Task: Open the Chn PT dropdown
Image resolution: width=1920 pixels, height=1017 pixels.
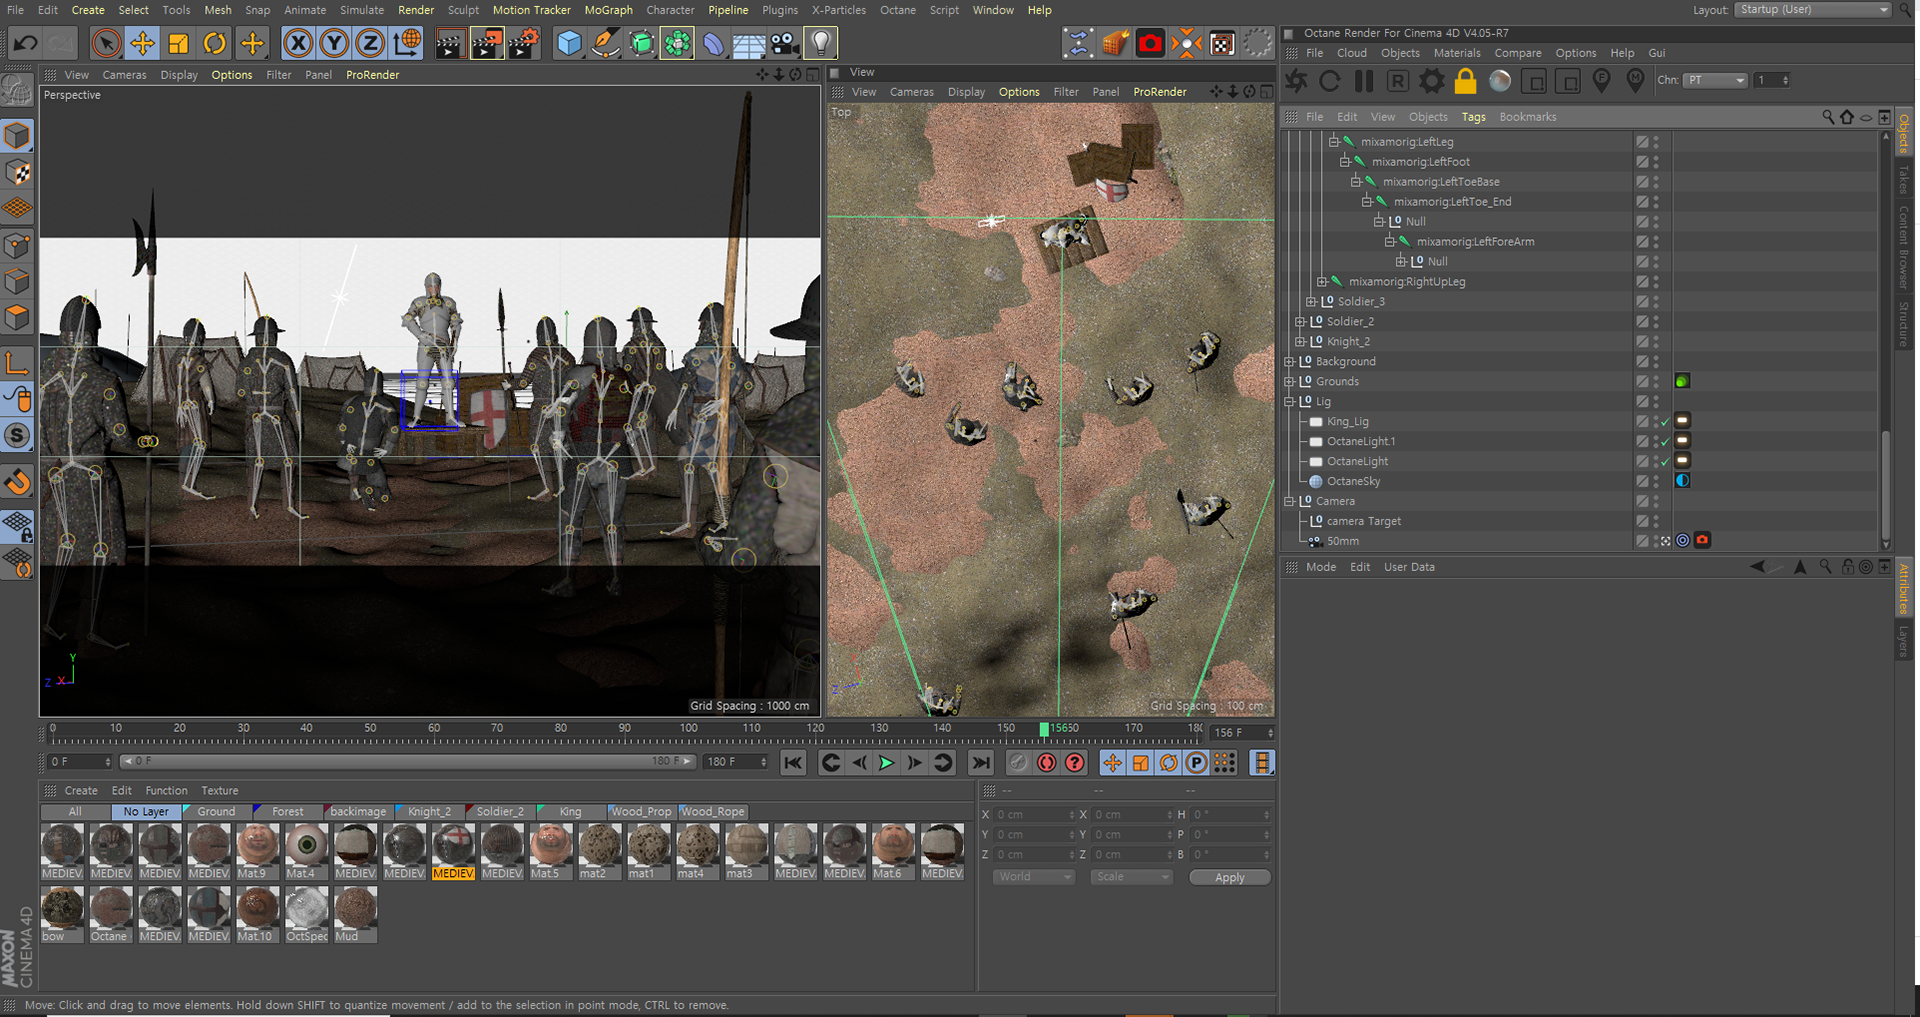Action: (1715, 80)
